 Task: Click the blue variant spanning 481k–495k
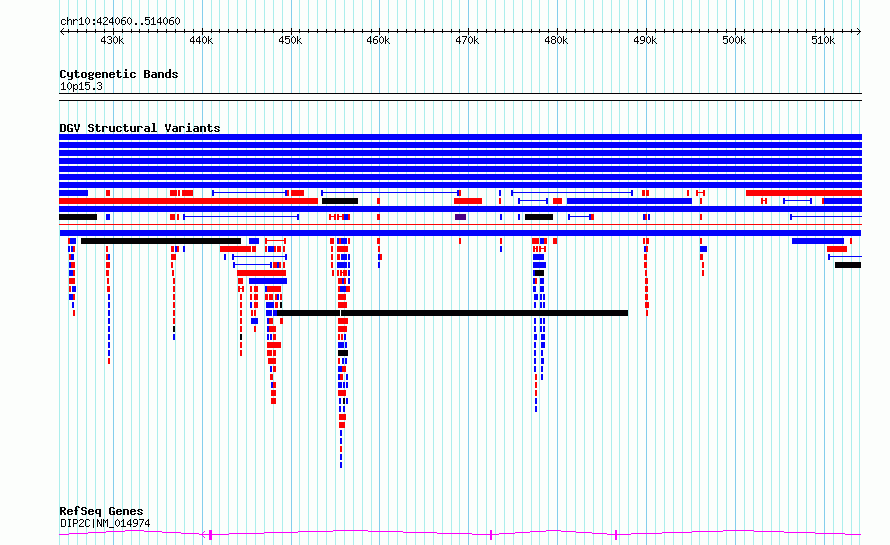click(x=629, y=201)
